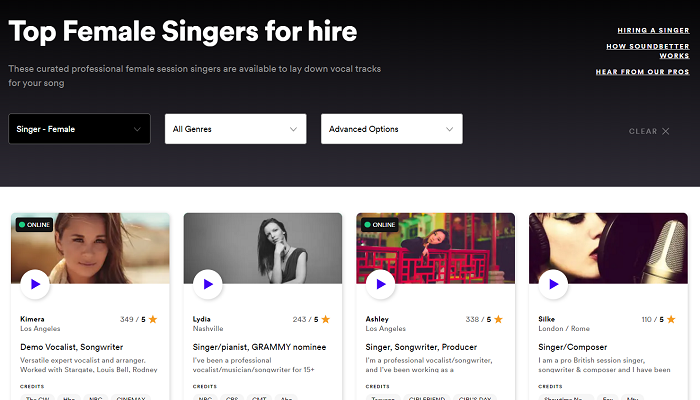Image resolution: width=700 pixels, height=400 pixels.
Task: Expand the Advanced Options dropdown
Action: (391, 129)
